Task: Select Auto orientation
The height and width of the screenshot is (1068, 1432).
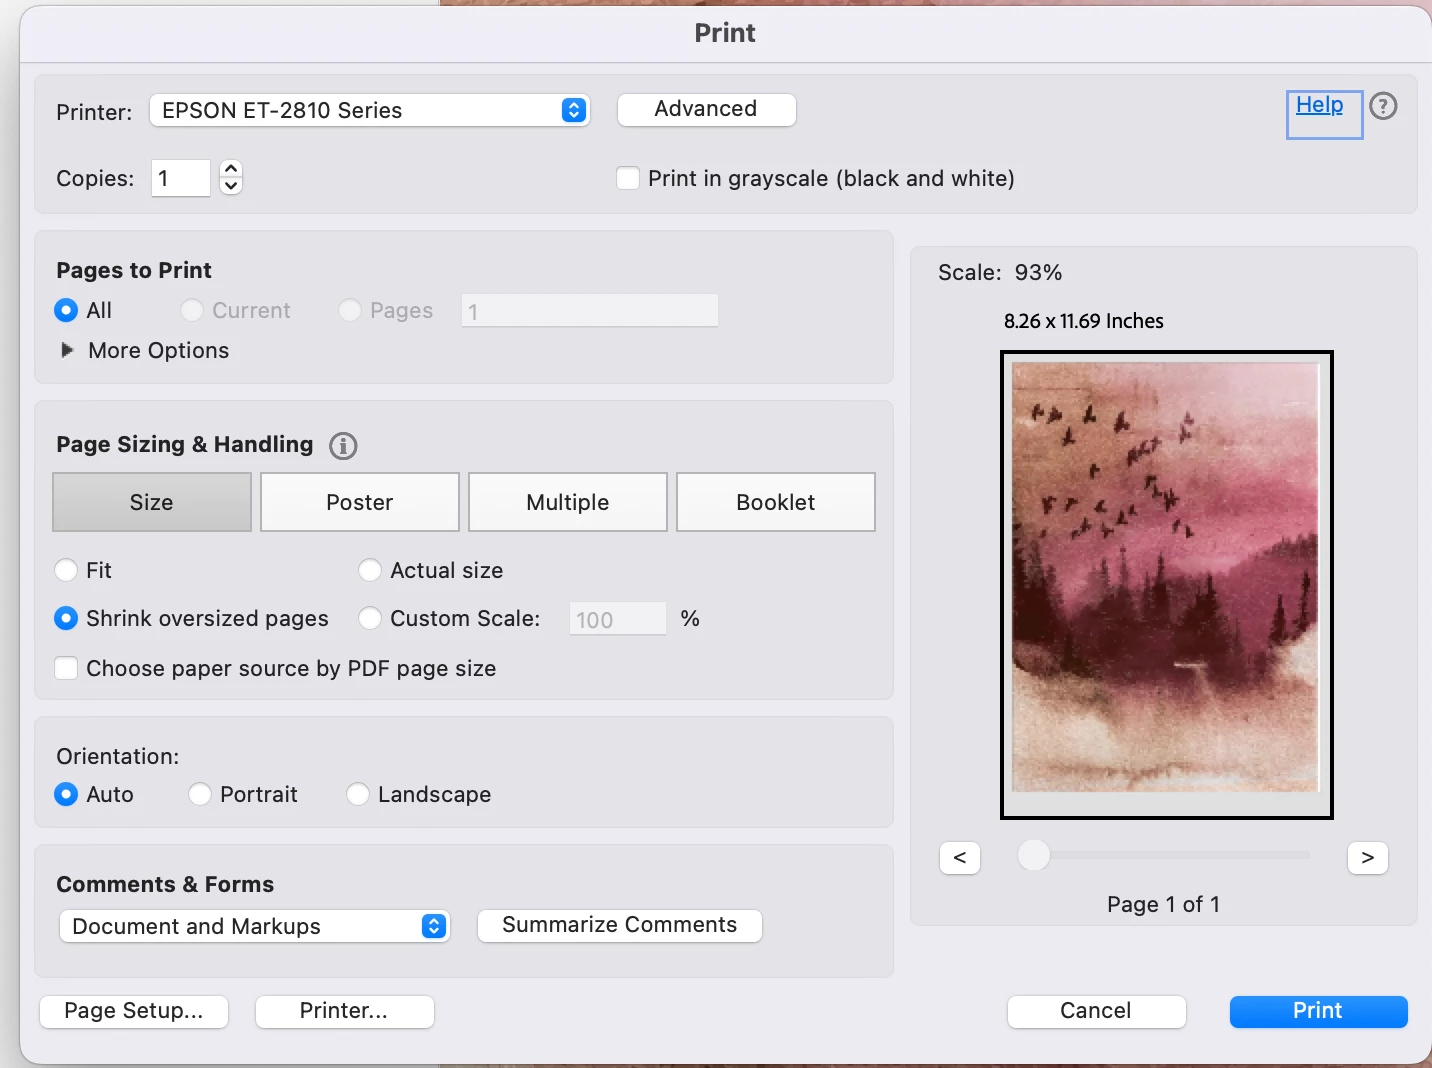Action: click(x=66, y=794)
